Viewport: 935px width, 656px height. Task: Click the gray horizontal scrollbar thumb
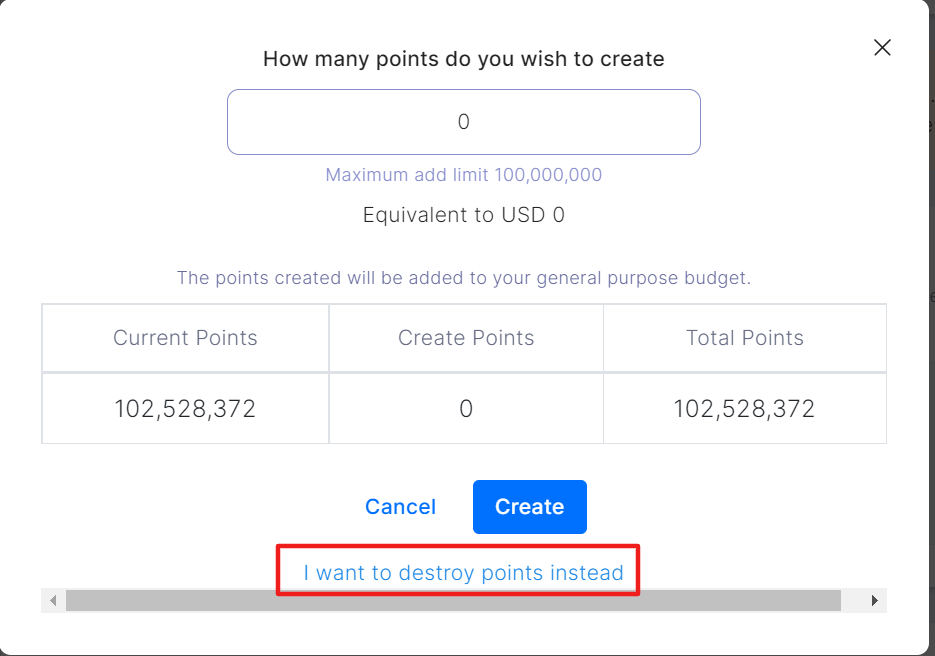click(450, 601)
